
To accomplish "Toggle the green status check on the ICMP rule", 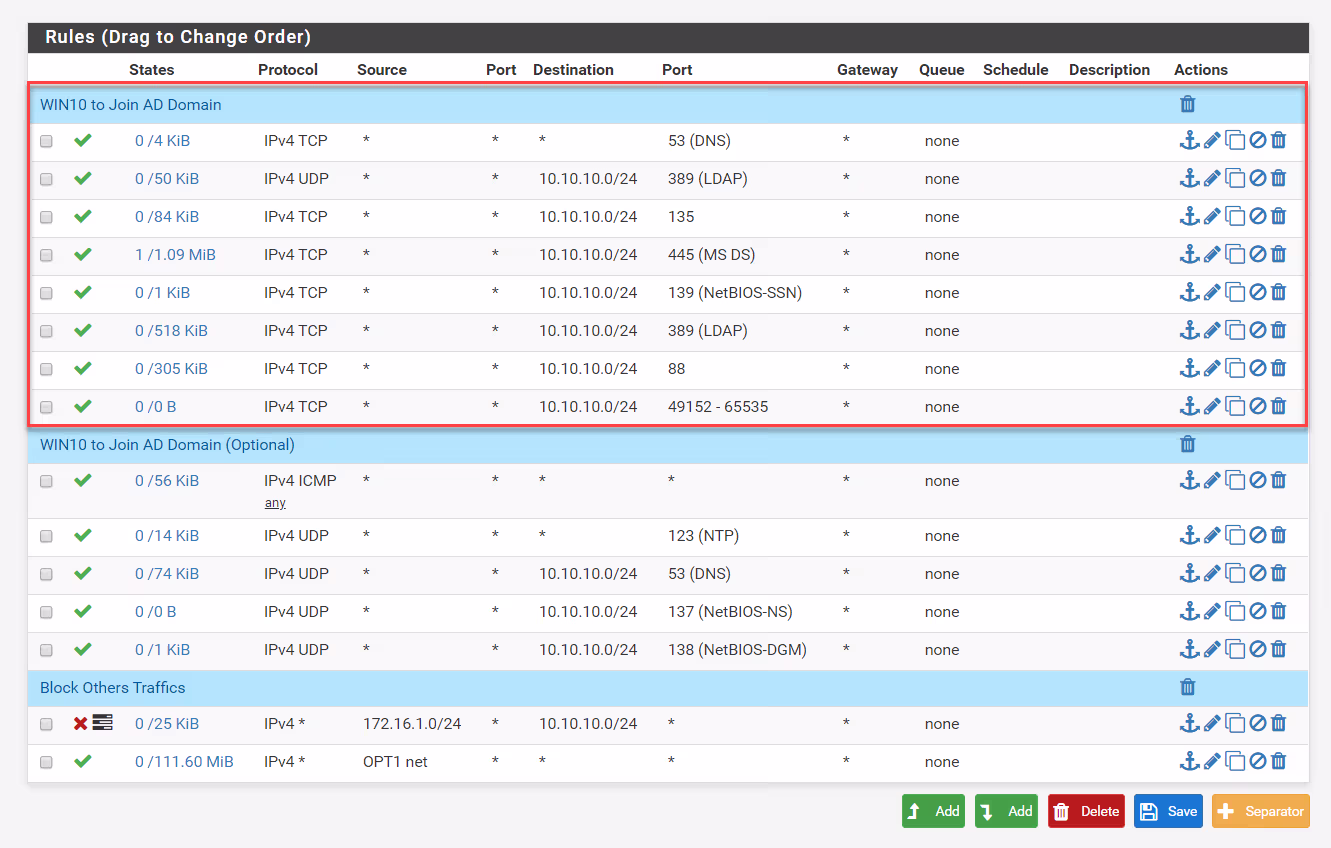I will coord(83,481).
